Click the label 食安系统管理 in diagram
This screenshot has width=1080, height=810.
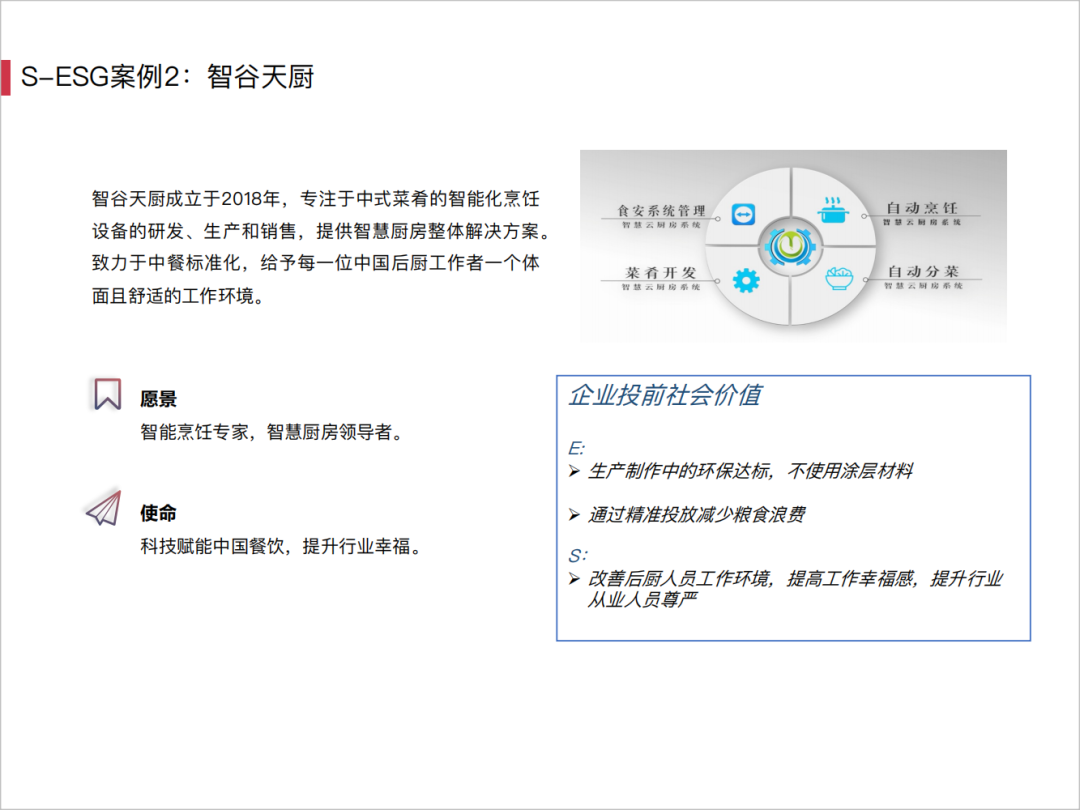click(661, 210)
